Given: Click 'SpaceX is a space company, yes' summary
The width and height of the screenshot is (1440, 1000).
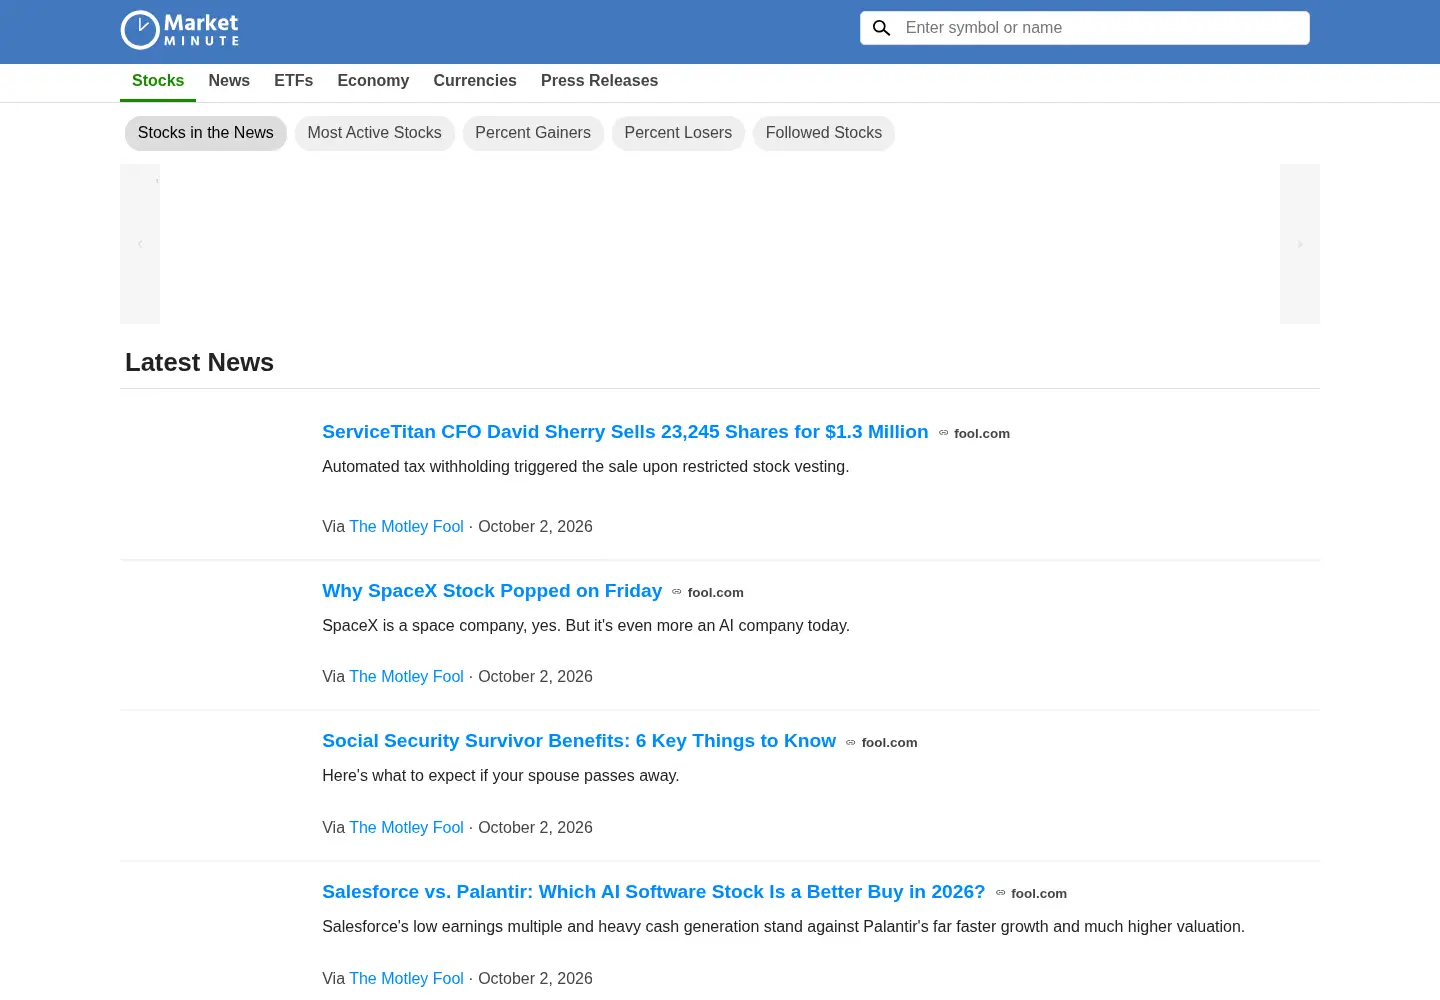Looking at the screenshot, I should click(586, 626).
